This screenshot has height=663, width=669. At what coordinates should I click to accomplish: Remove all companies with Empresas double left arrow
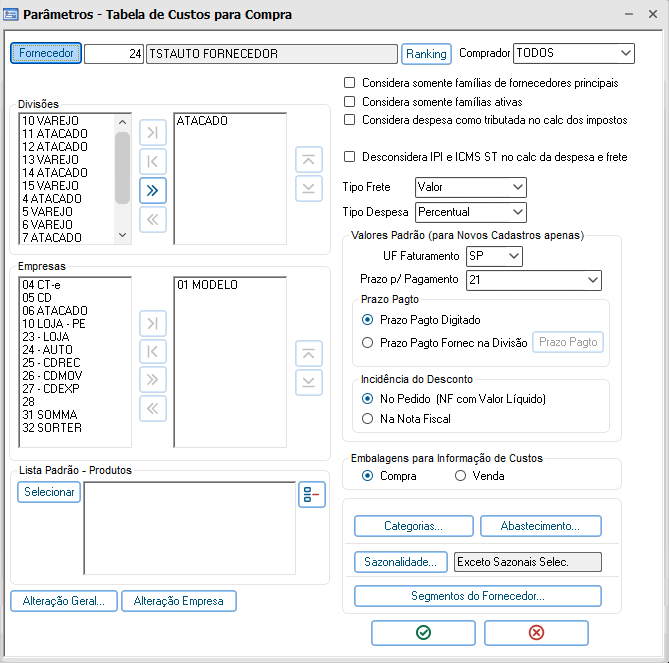[x=153, y=409]
